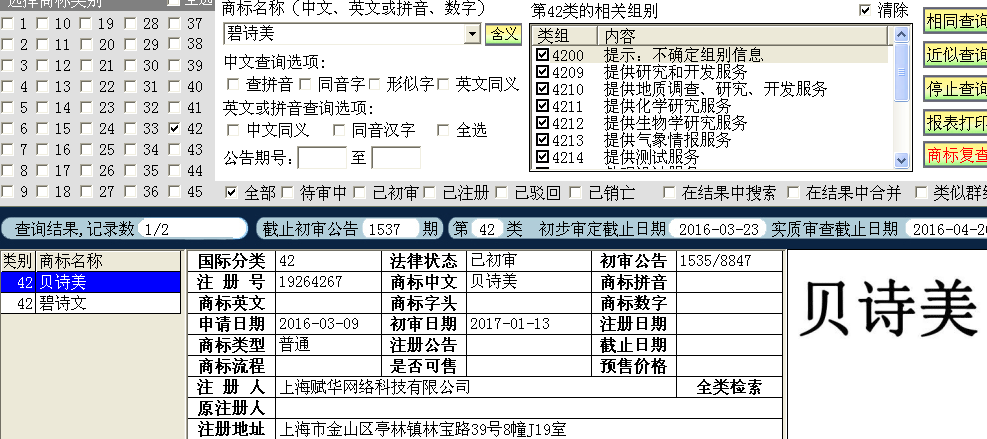Viewport: 987px width, 439px height.
Task: Filter by 已初审 status
Action: 359,192
